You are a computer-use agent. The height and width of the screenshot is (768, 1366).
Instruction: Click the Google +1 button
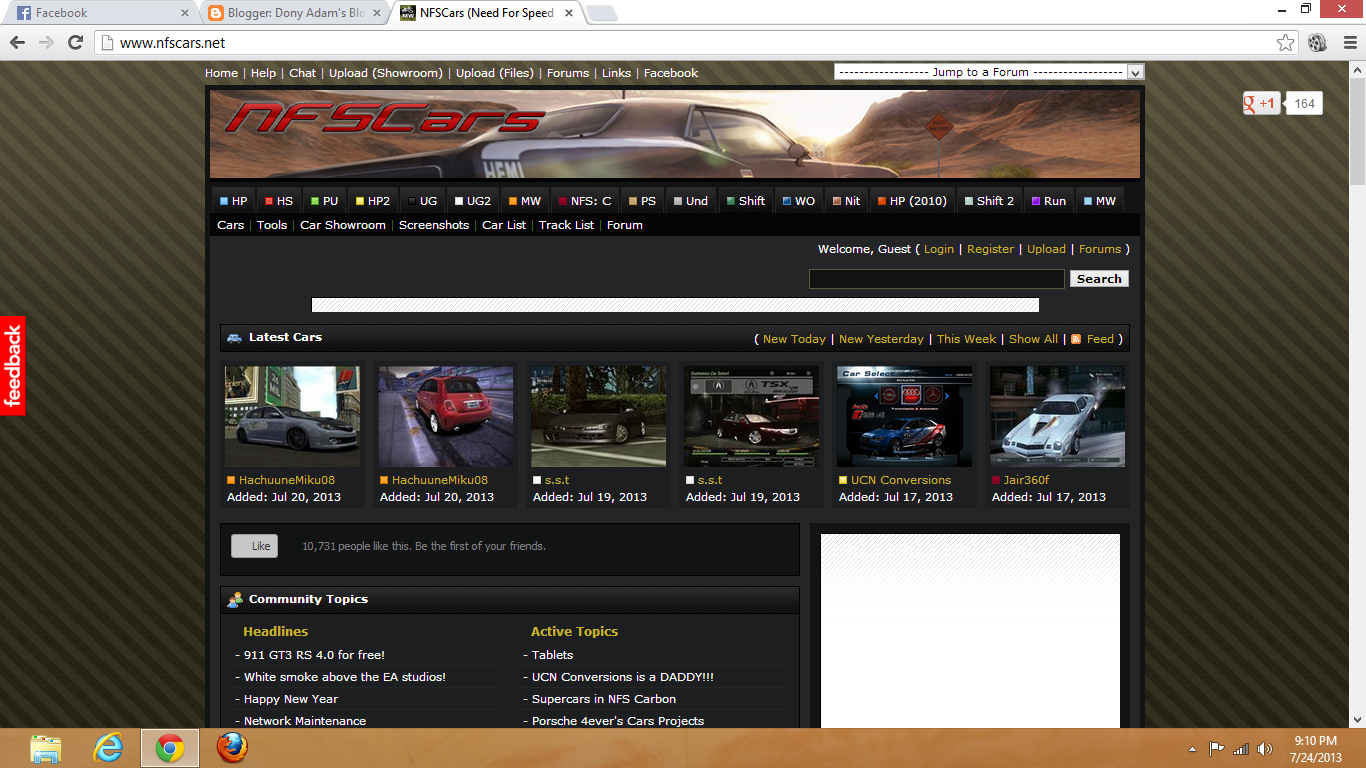click(x=1261, y=103)
